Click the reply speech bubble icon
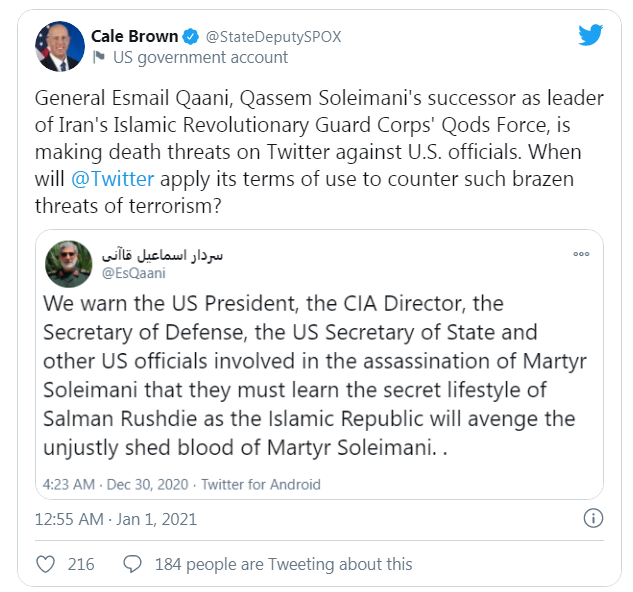The image size is (633, 592). coord(131,564)
